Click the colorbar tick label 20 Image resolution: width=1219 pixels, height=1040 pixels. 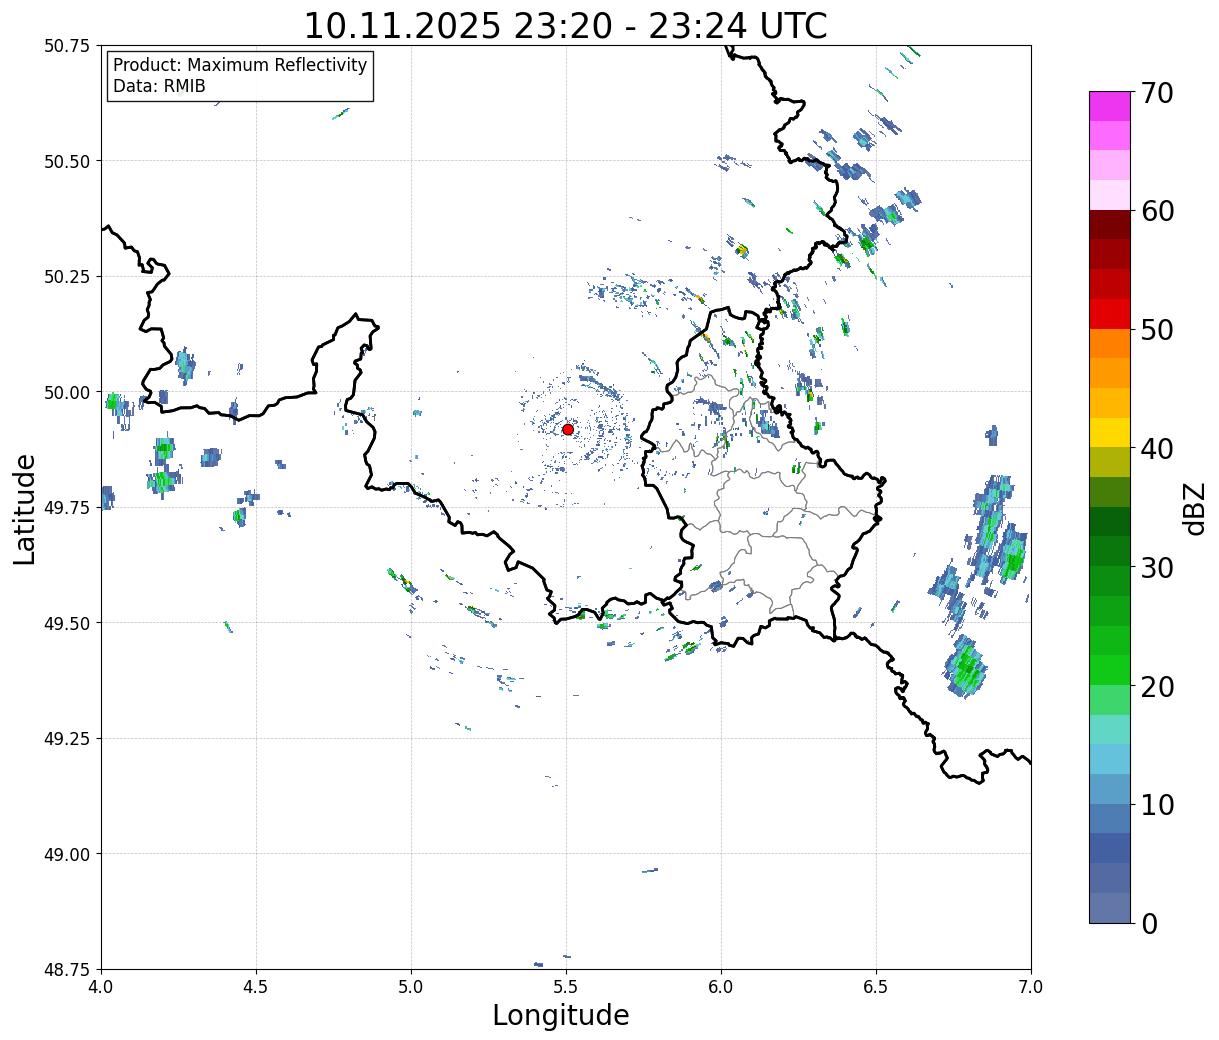point(1157,687)
